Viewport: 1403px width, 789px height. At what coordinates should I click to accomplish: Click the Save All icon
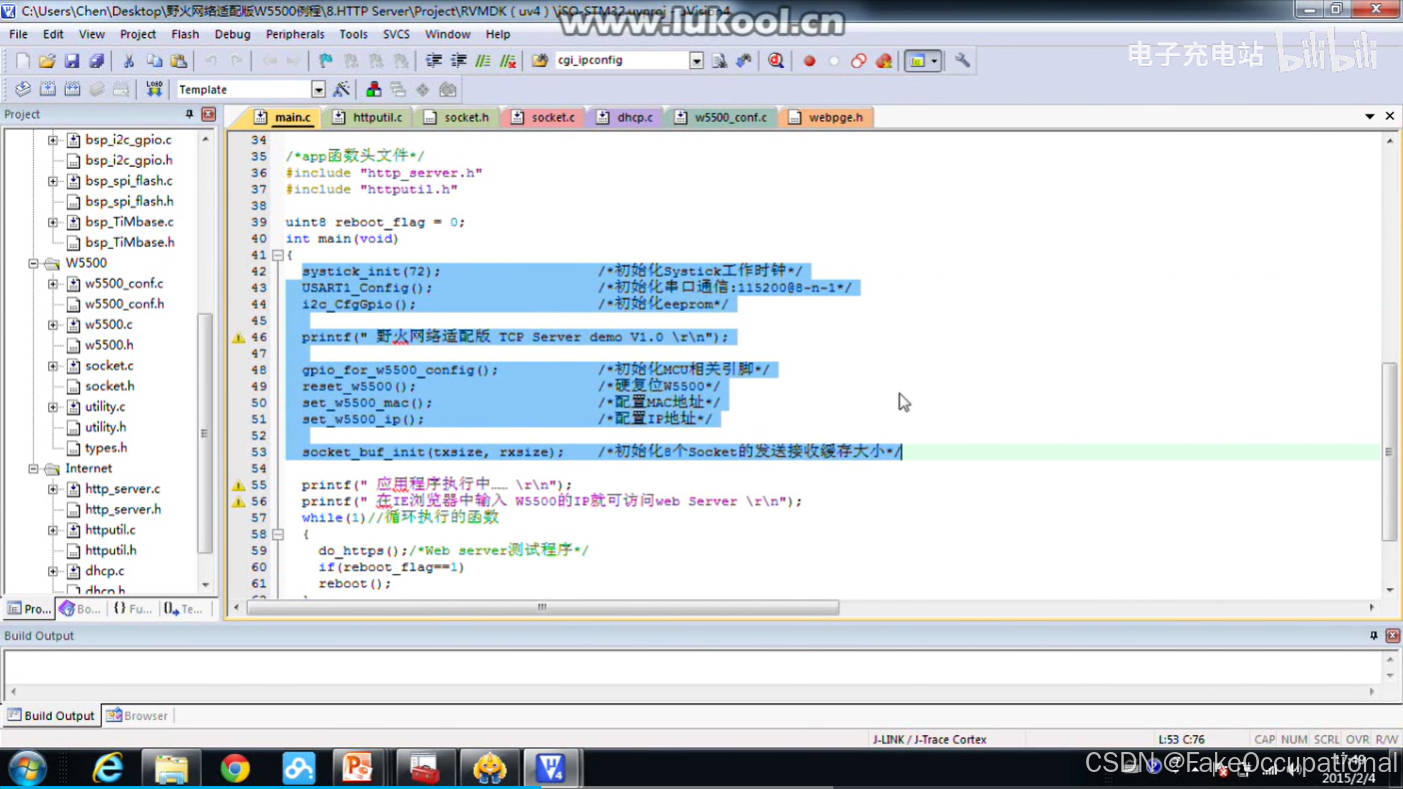pyautogui.click(x=96, y=61)
